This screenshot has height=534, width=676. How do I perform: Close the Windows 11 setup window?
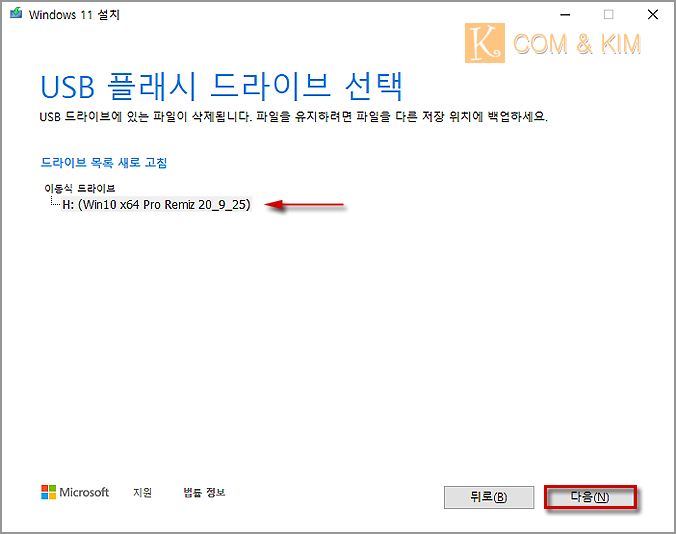pos(653,15)
